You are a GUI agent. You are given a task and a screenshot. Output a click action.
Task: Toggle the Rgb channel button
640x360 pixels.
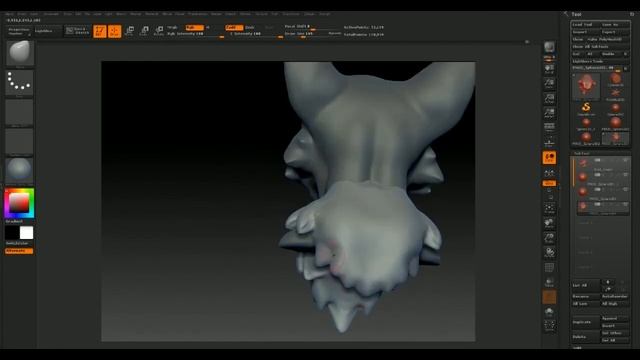(194, 27)
